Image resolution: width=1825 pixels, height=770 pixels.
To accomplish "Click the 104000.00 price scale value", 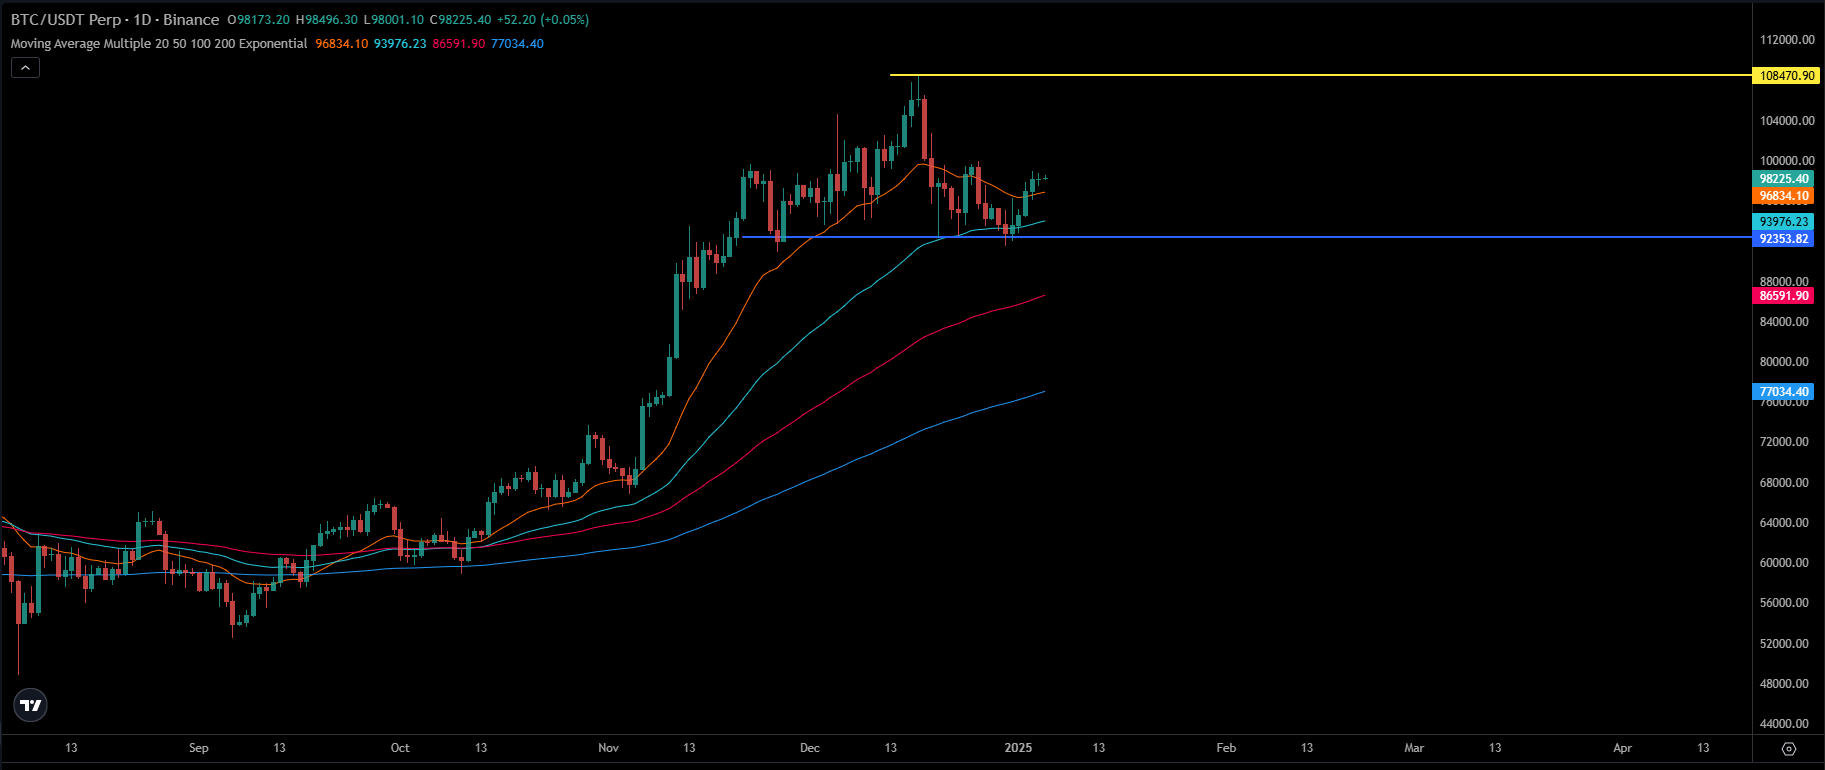I will (1787, 121).
